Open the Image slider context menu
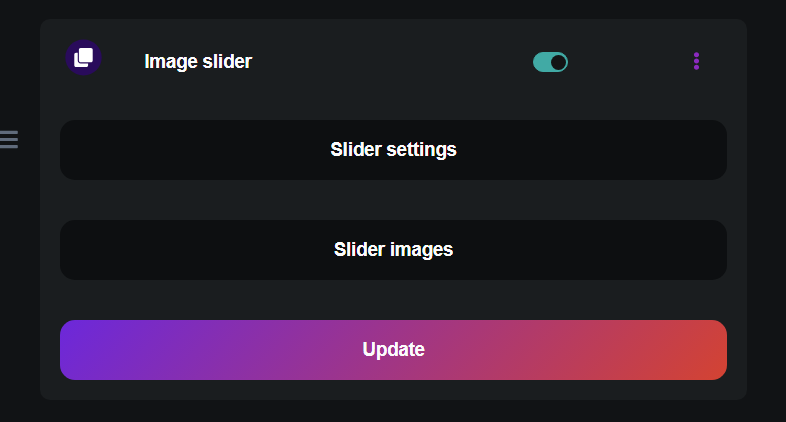 pos(696,61)
